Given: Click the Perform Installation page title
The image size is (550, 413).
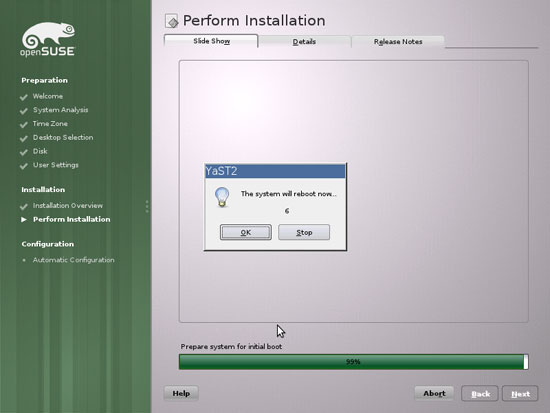Looking at the screenshot, I should pyautogui.click(x=254, y=20).
